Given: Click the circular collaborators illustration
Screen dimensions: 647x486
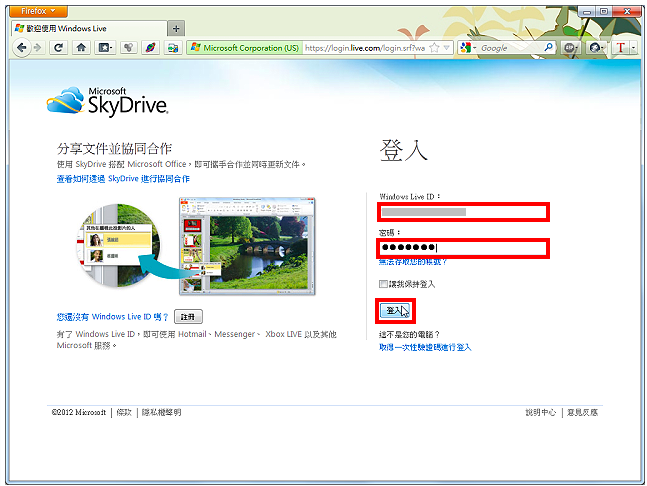Looking at the screenshot, I should point(118,245).
